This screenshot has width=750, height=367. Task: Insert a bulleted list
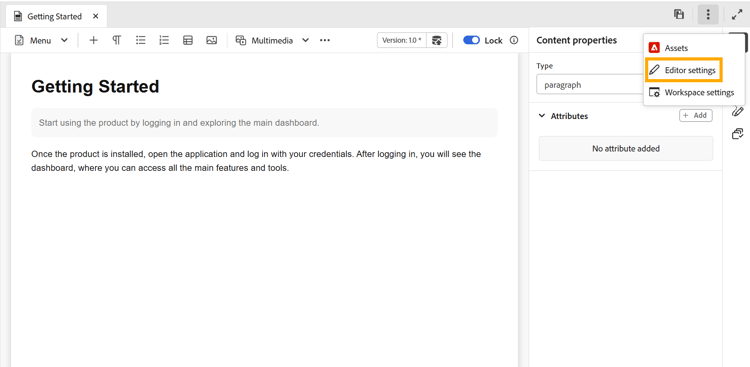click(x=140, y=40)
